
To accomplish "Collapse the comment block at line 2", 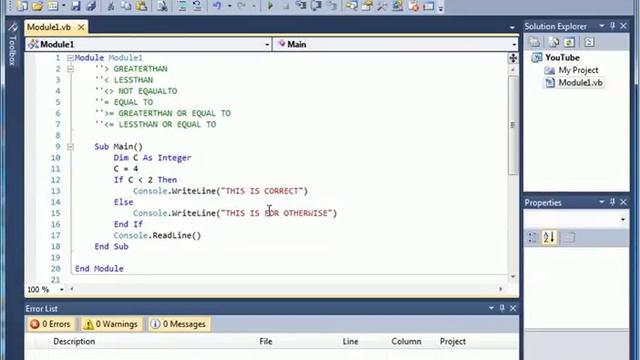I will (x=70, y=69).
